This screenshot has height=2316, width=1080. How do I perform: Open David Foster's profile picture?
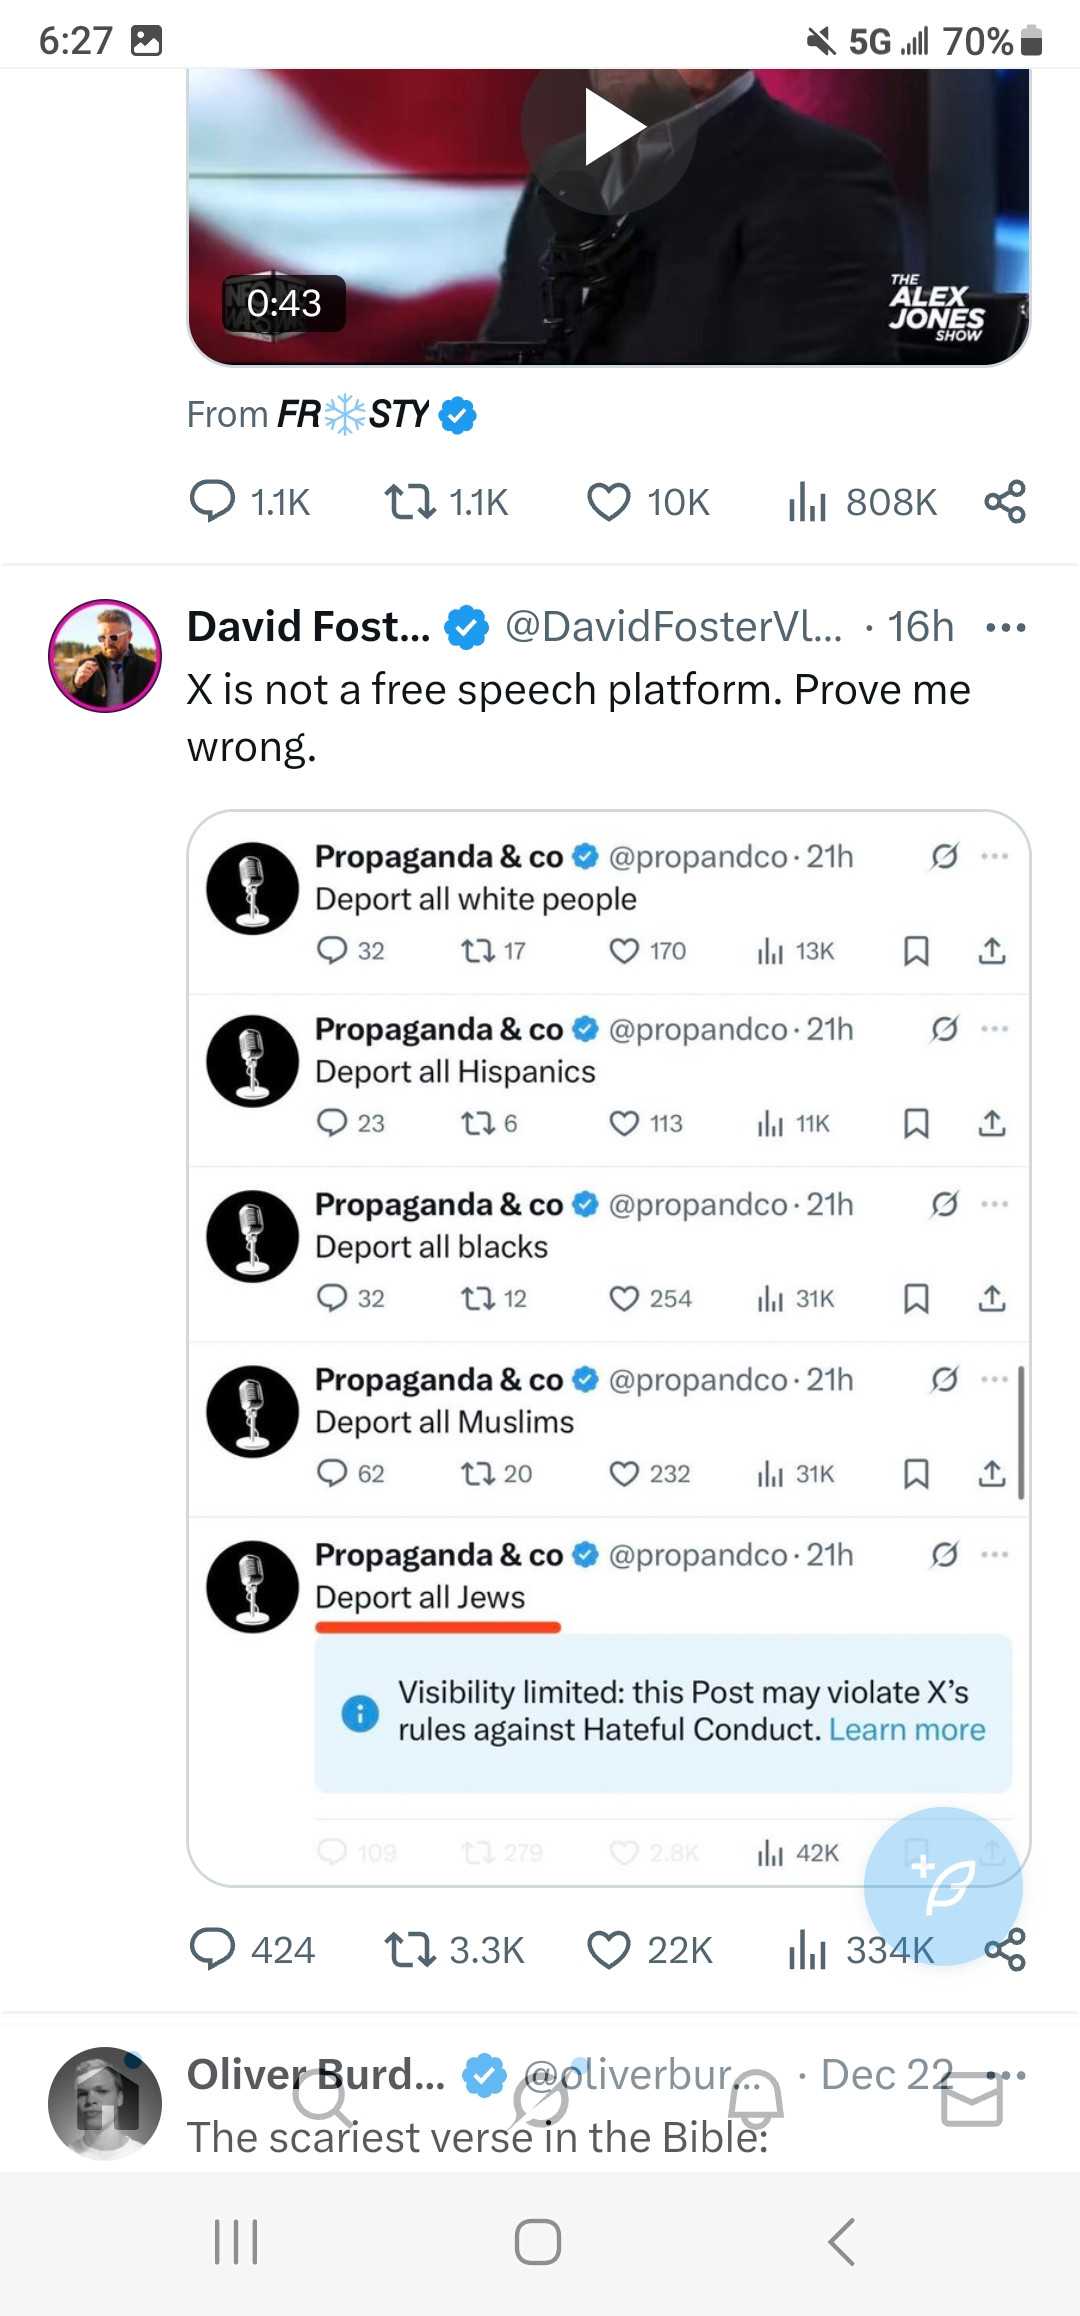click(x=105, y=656)
